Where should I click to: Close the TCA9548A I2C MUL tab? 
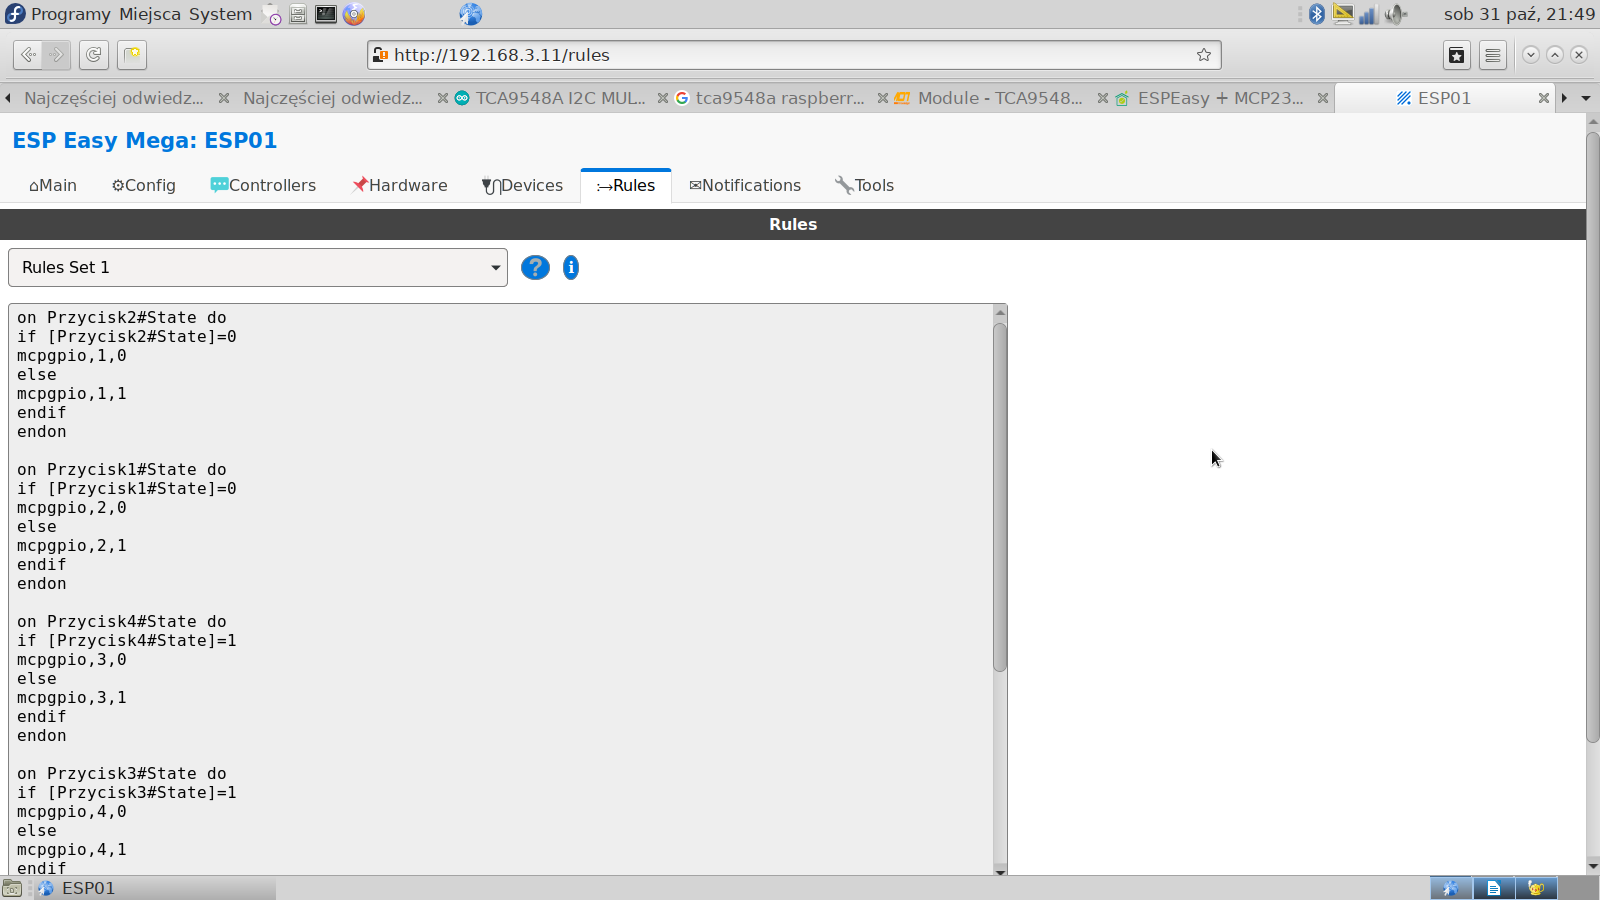coord(662,98)
